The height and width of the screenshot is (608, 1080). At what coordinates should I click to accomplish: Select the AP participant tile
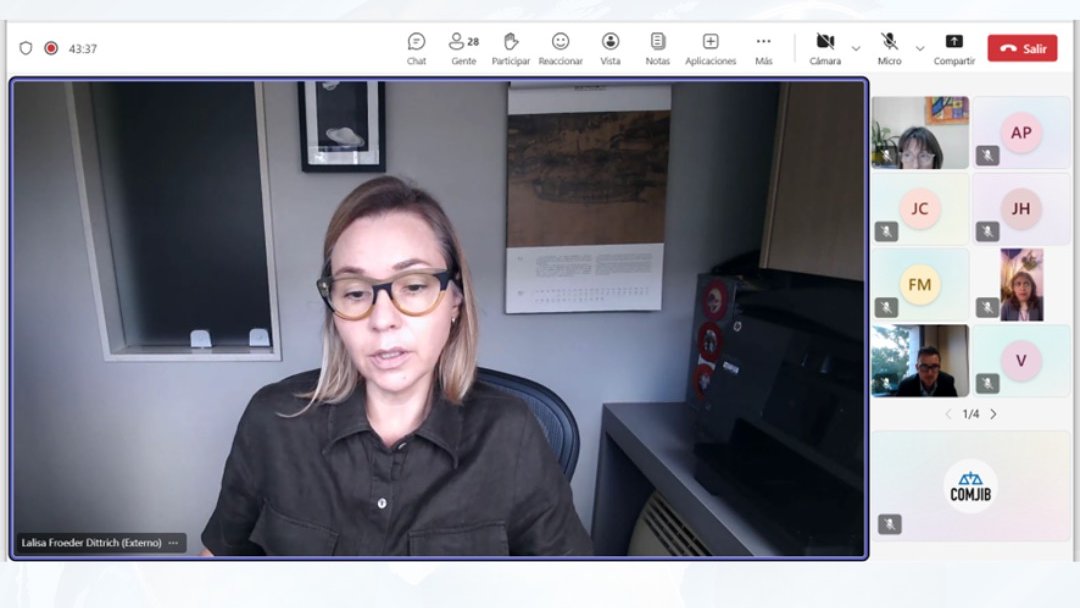1021,133
